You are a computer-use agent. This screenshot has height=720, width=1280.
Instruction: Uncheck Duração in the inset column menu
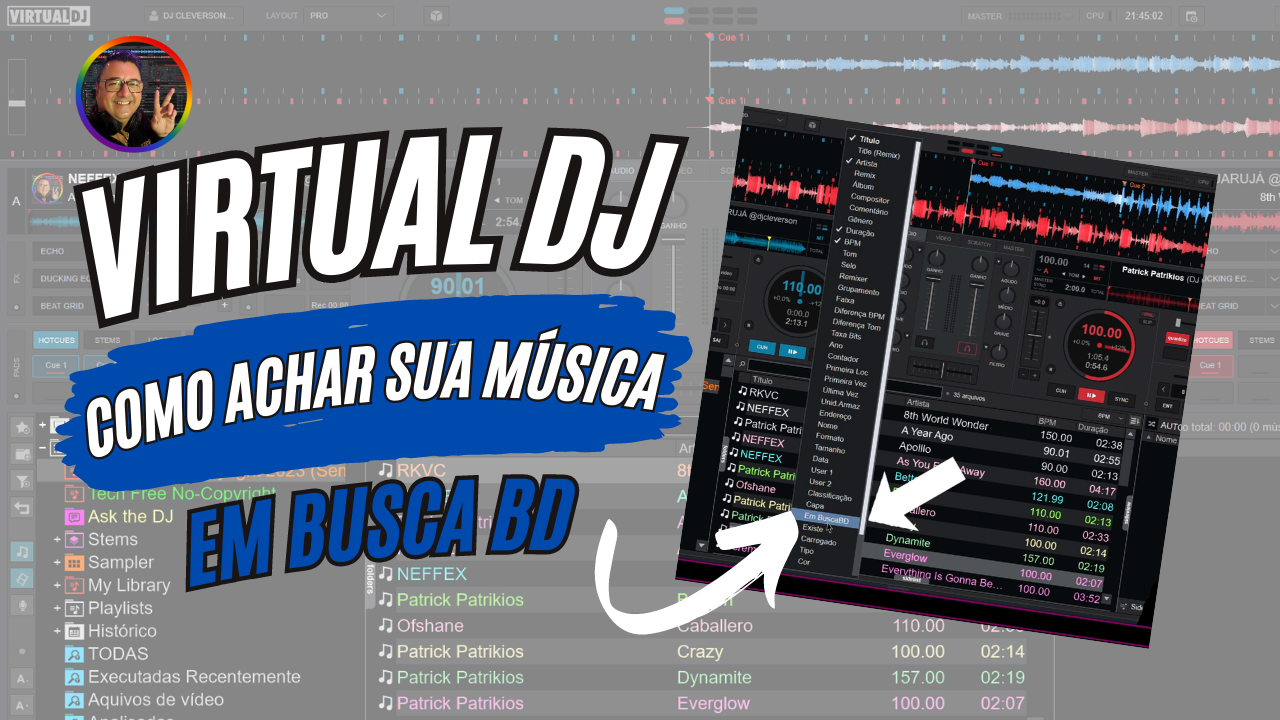[x=859, y=232]
